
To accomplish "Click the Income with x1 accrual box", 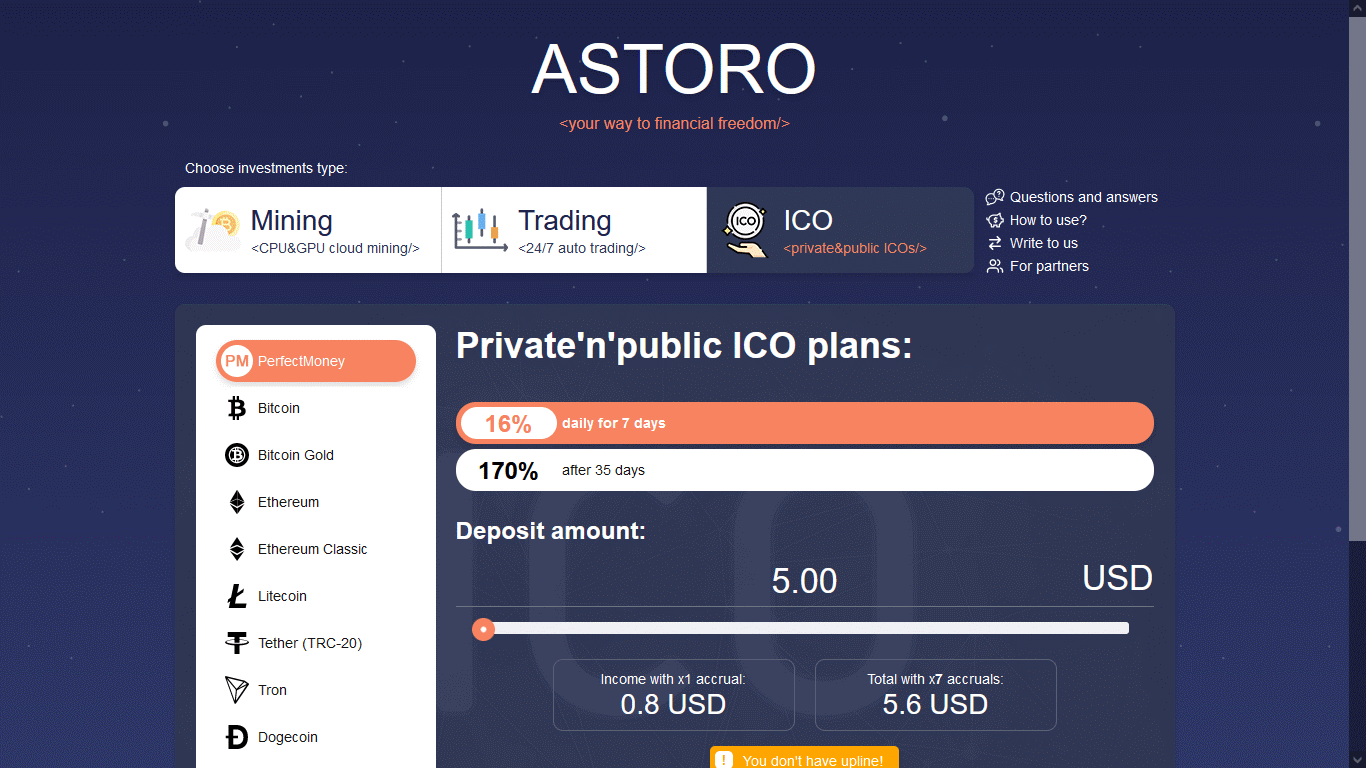I will click(673, 695).
